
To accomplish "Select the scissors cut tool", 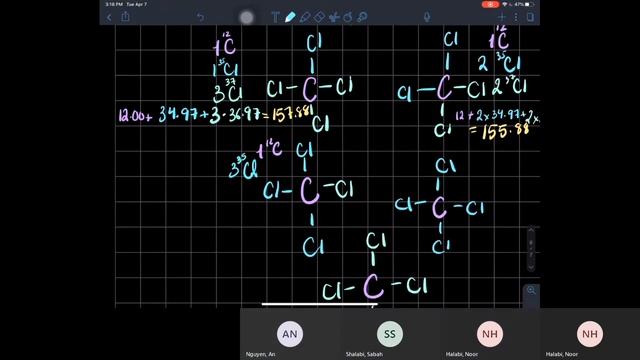I will (334, 17).
